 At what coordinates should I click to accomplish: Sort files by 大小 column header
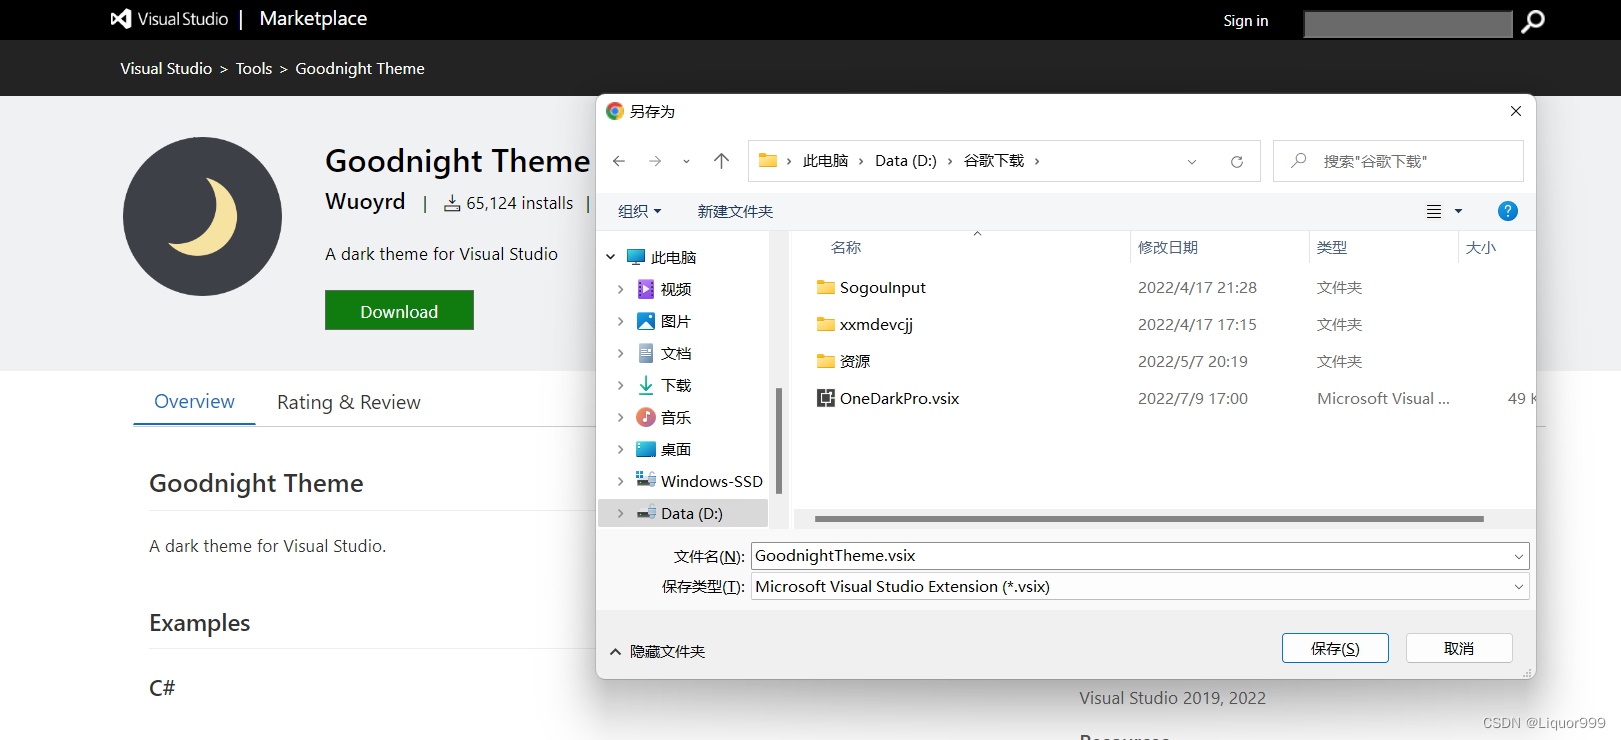[1481, 247]
